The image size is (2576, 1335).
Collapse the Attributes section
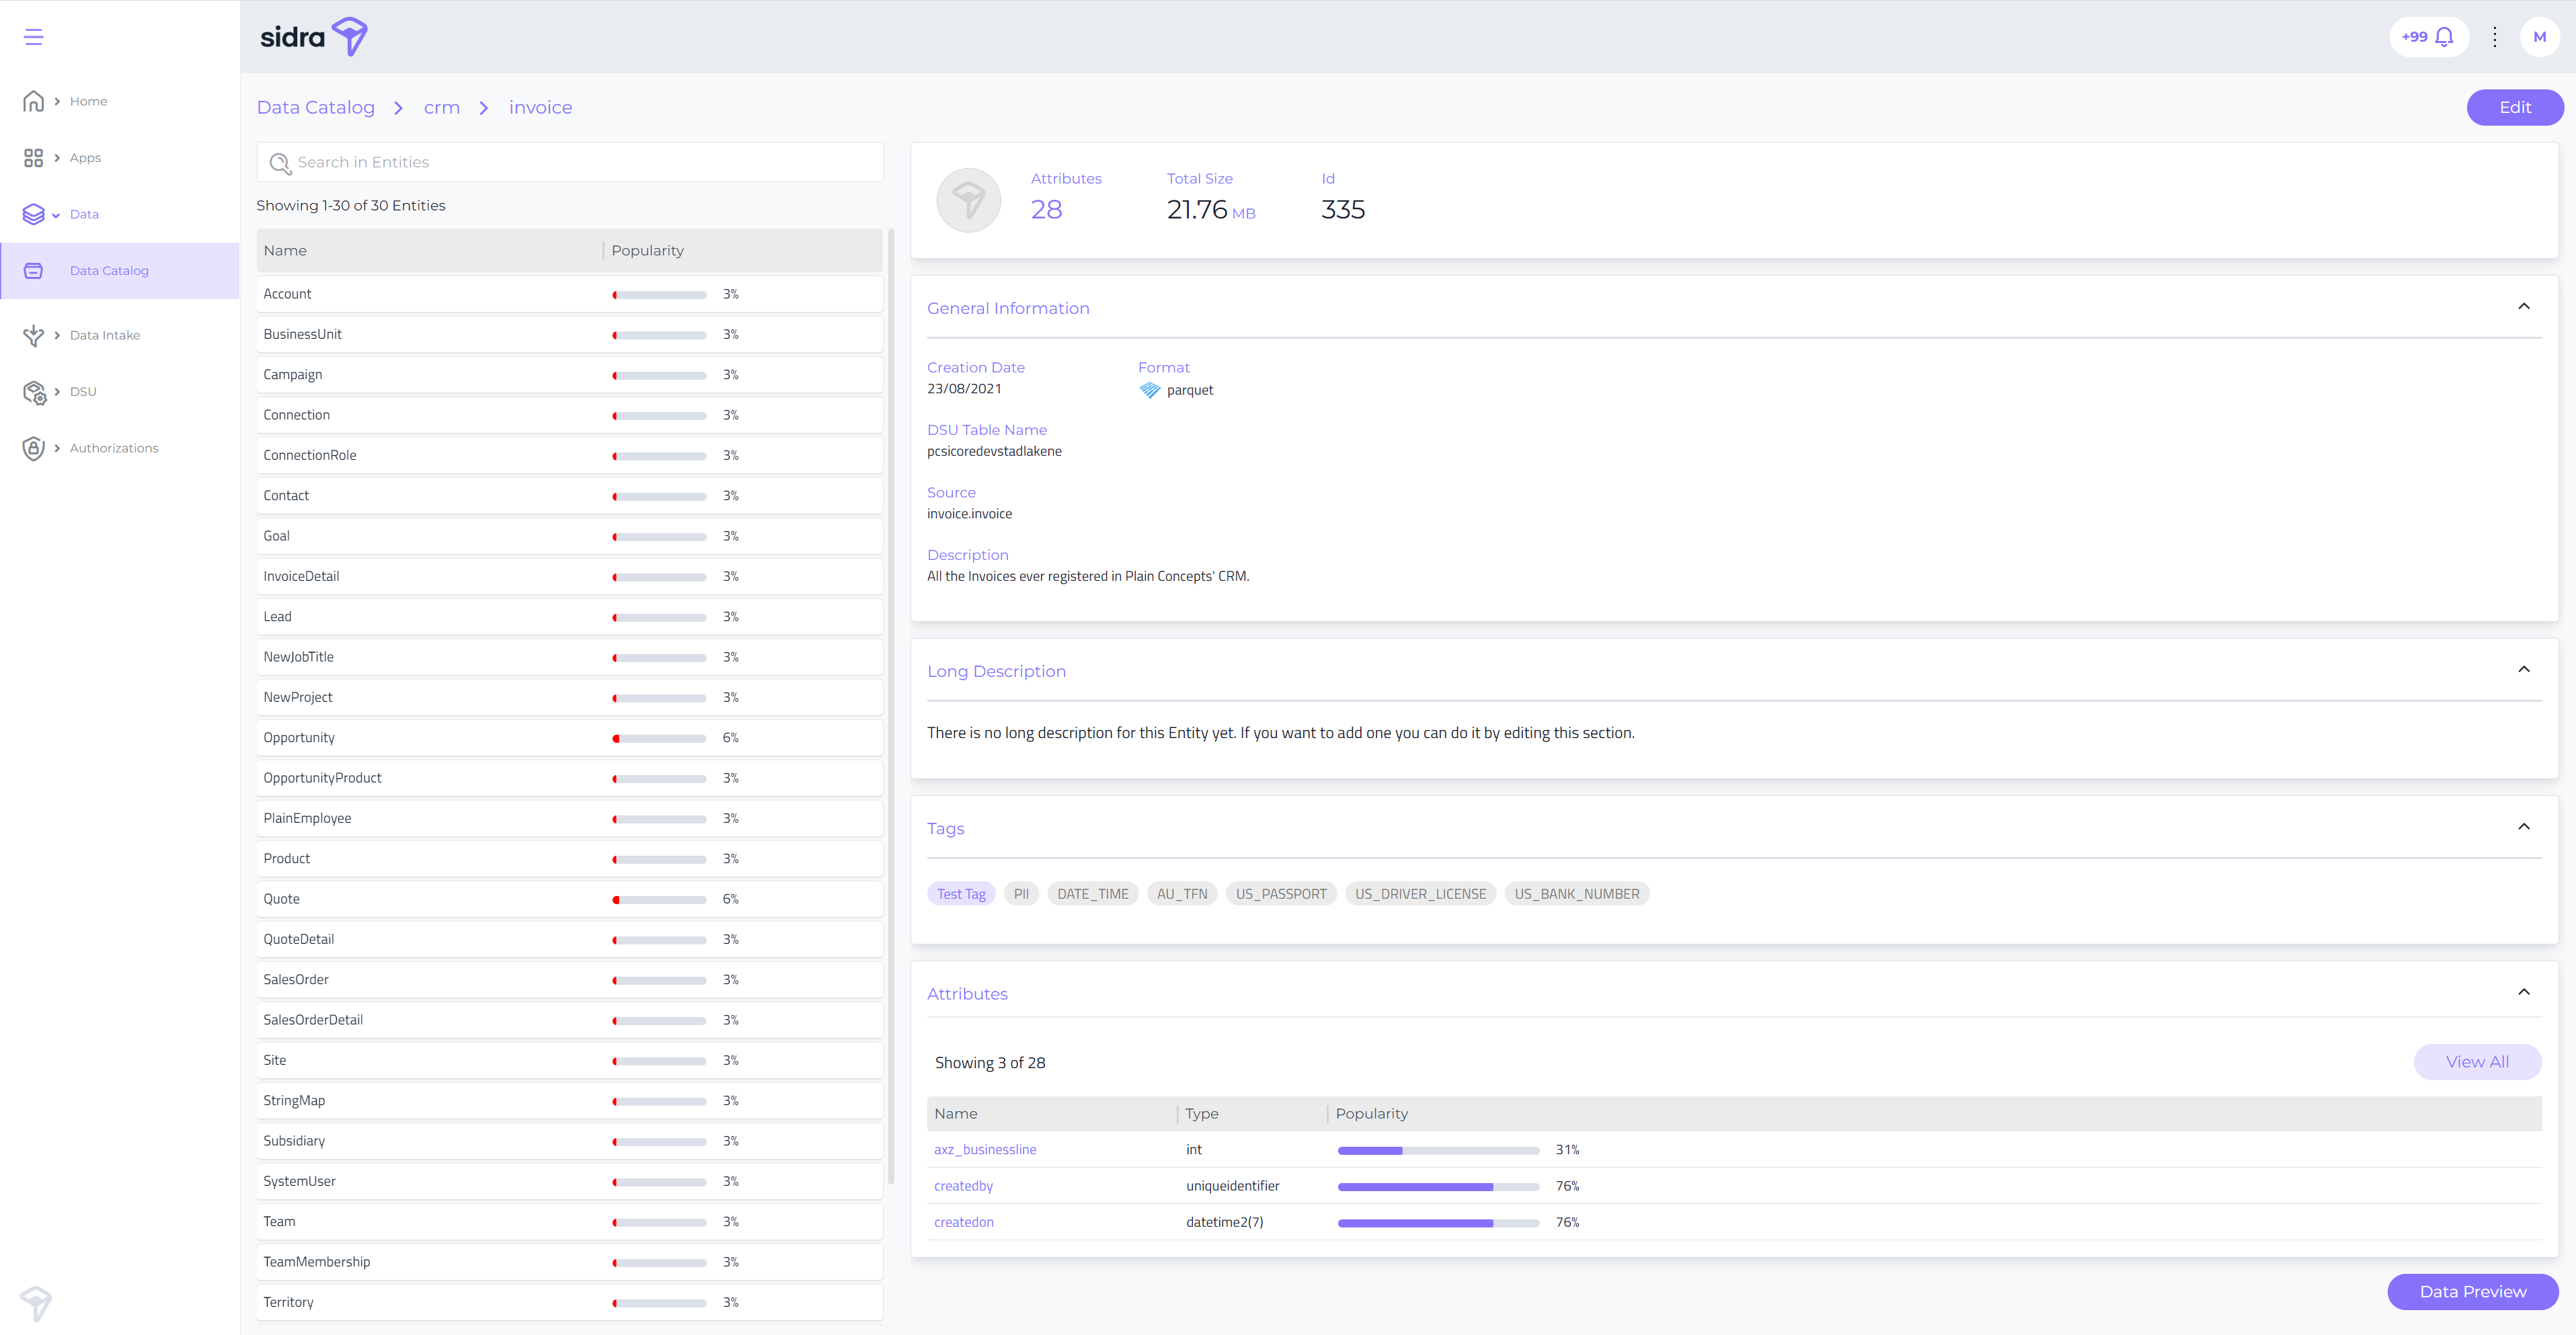(x=2523, y=992)
